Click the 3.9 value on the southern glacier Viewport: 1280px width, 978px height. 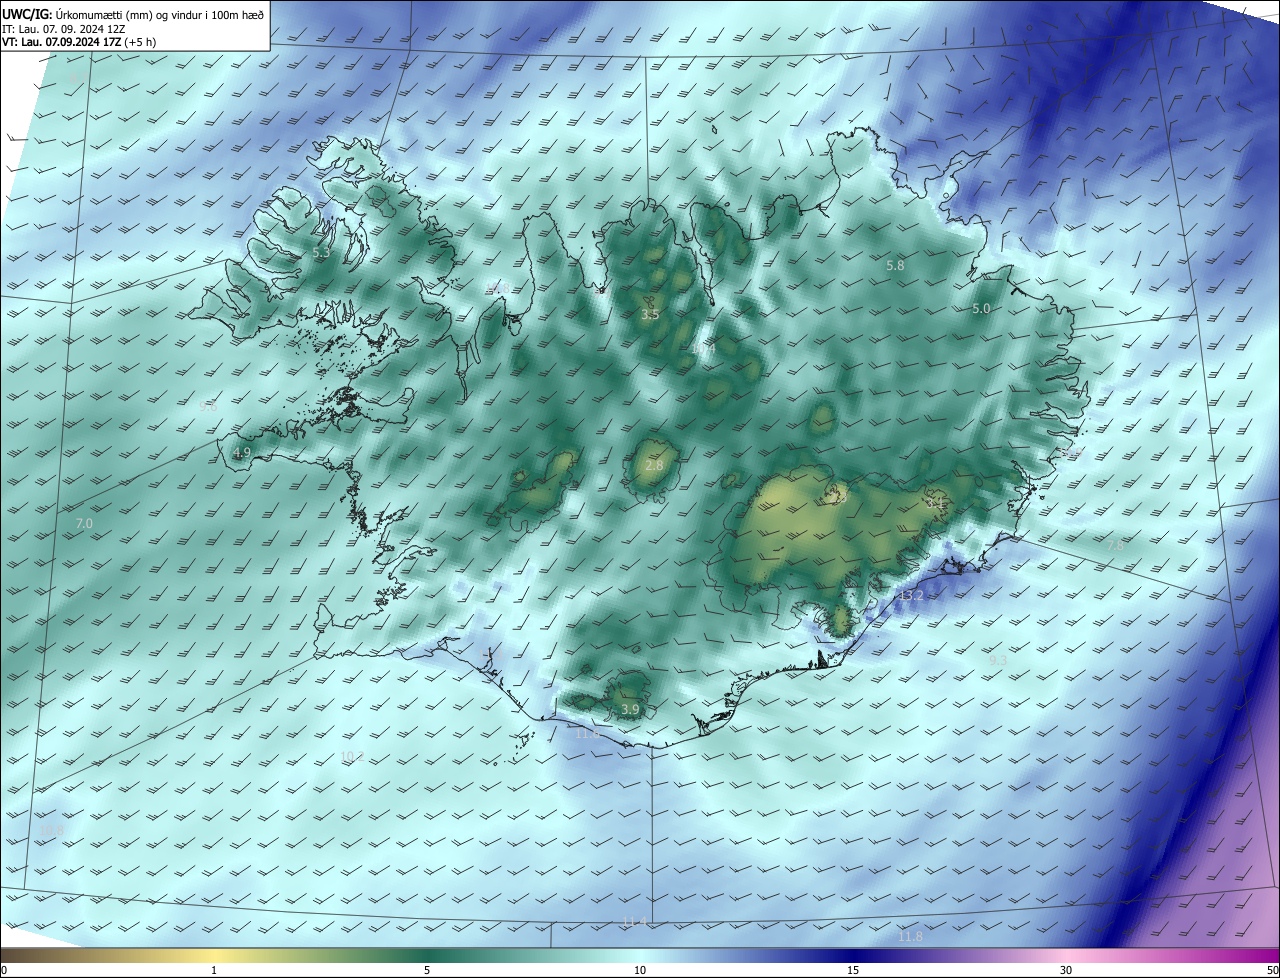(630, 710)
